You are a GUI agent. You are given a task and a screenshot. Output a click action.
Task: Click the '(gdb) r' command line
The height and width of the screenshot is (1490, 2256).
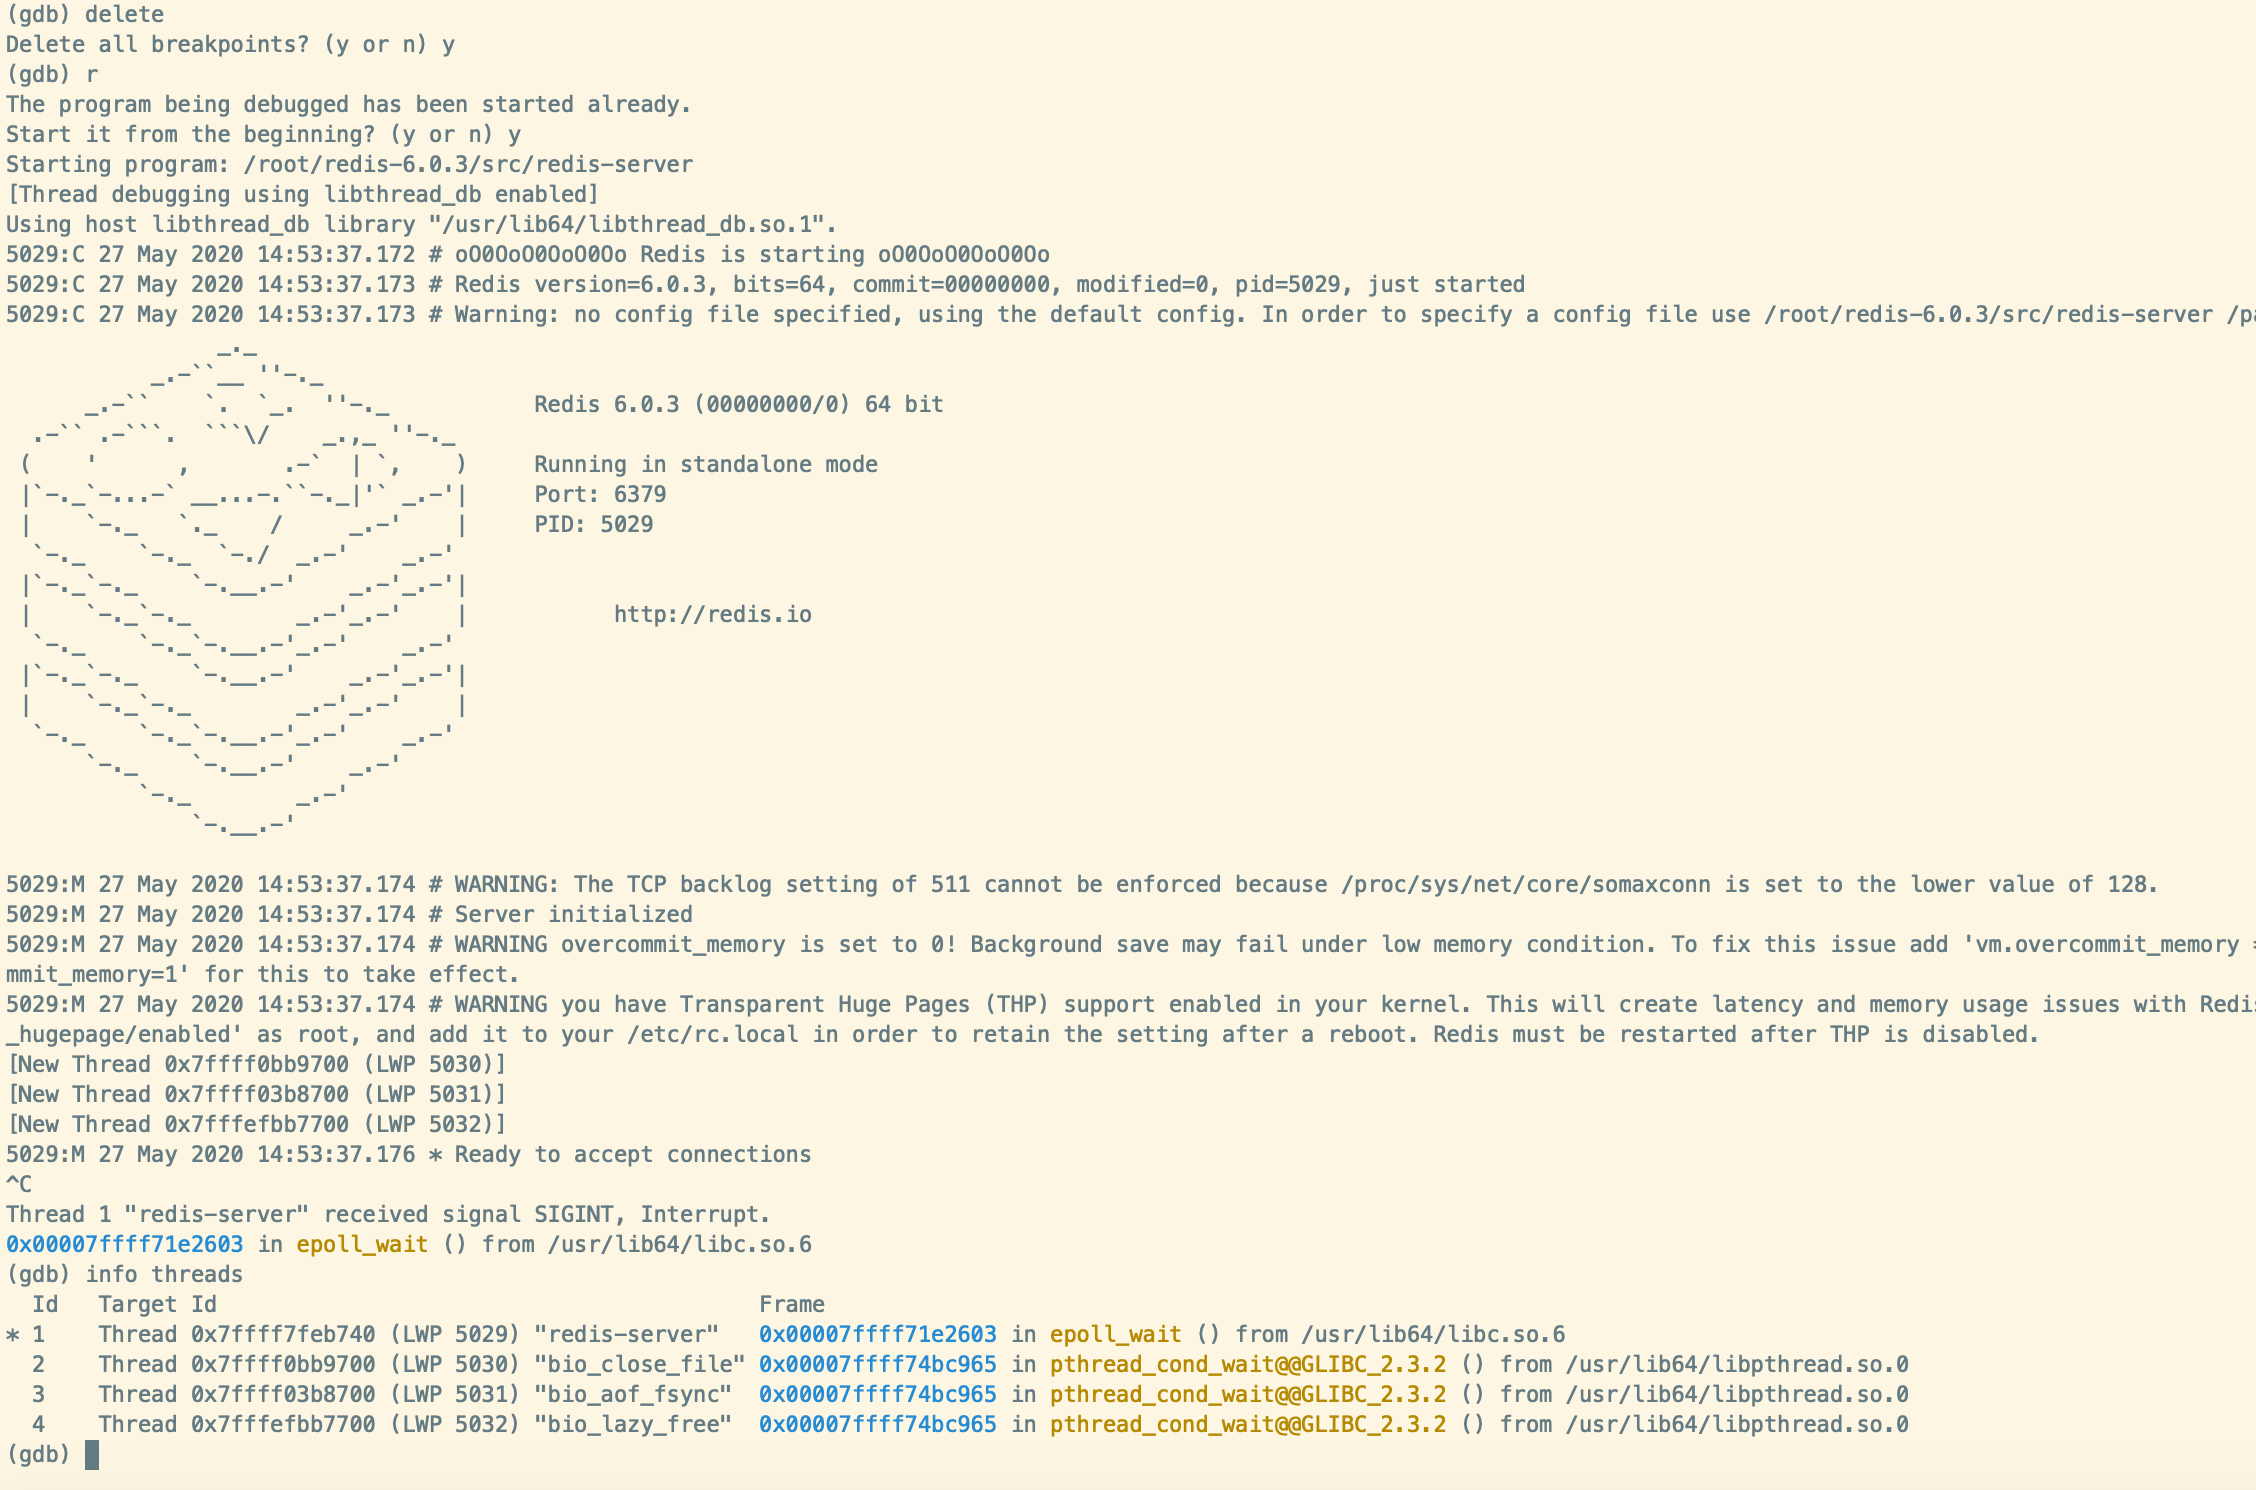point(52,75)
